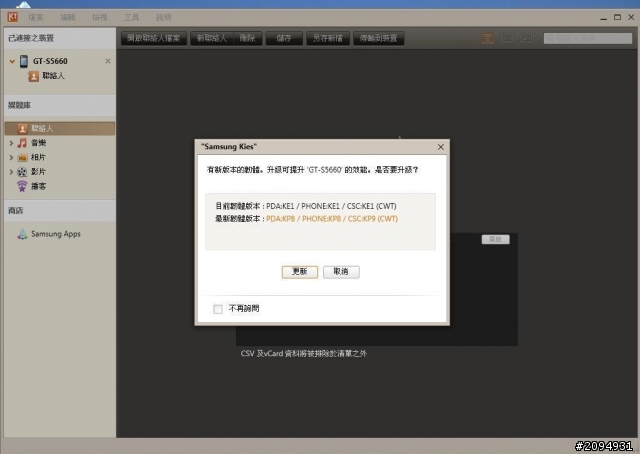Click the 播客 podcast icon

click(x=22, y=186)
